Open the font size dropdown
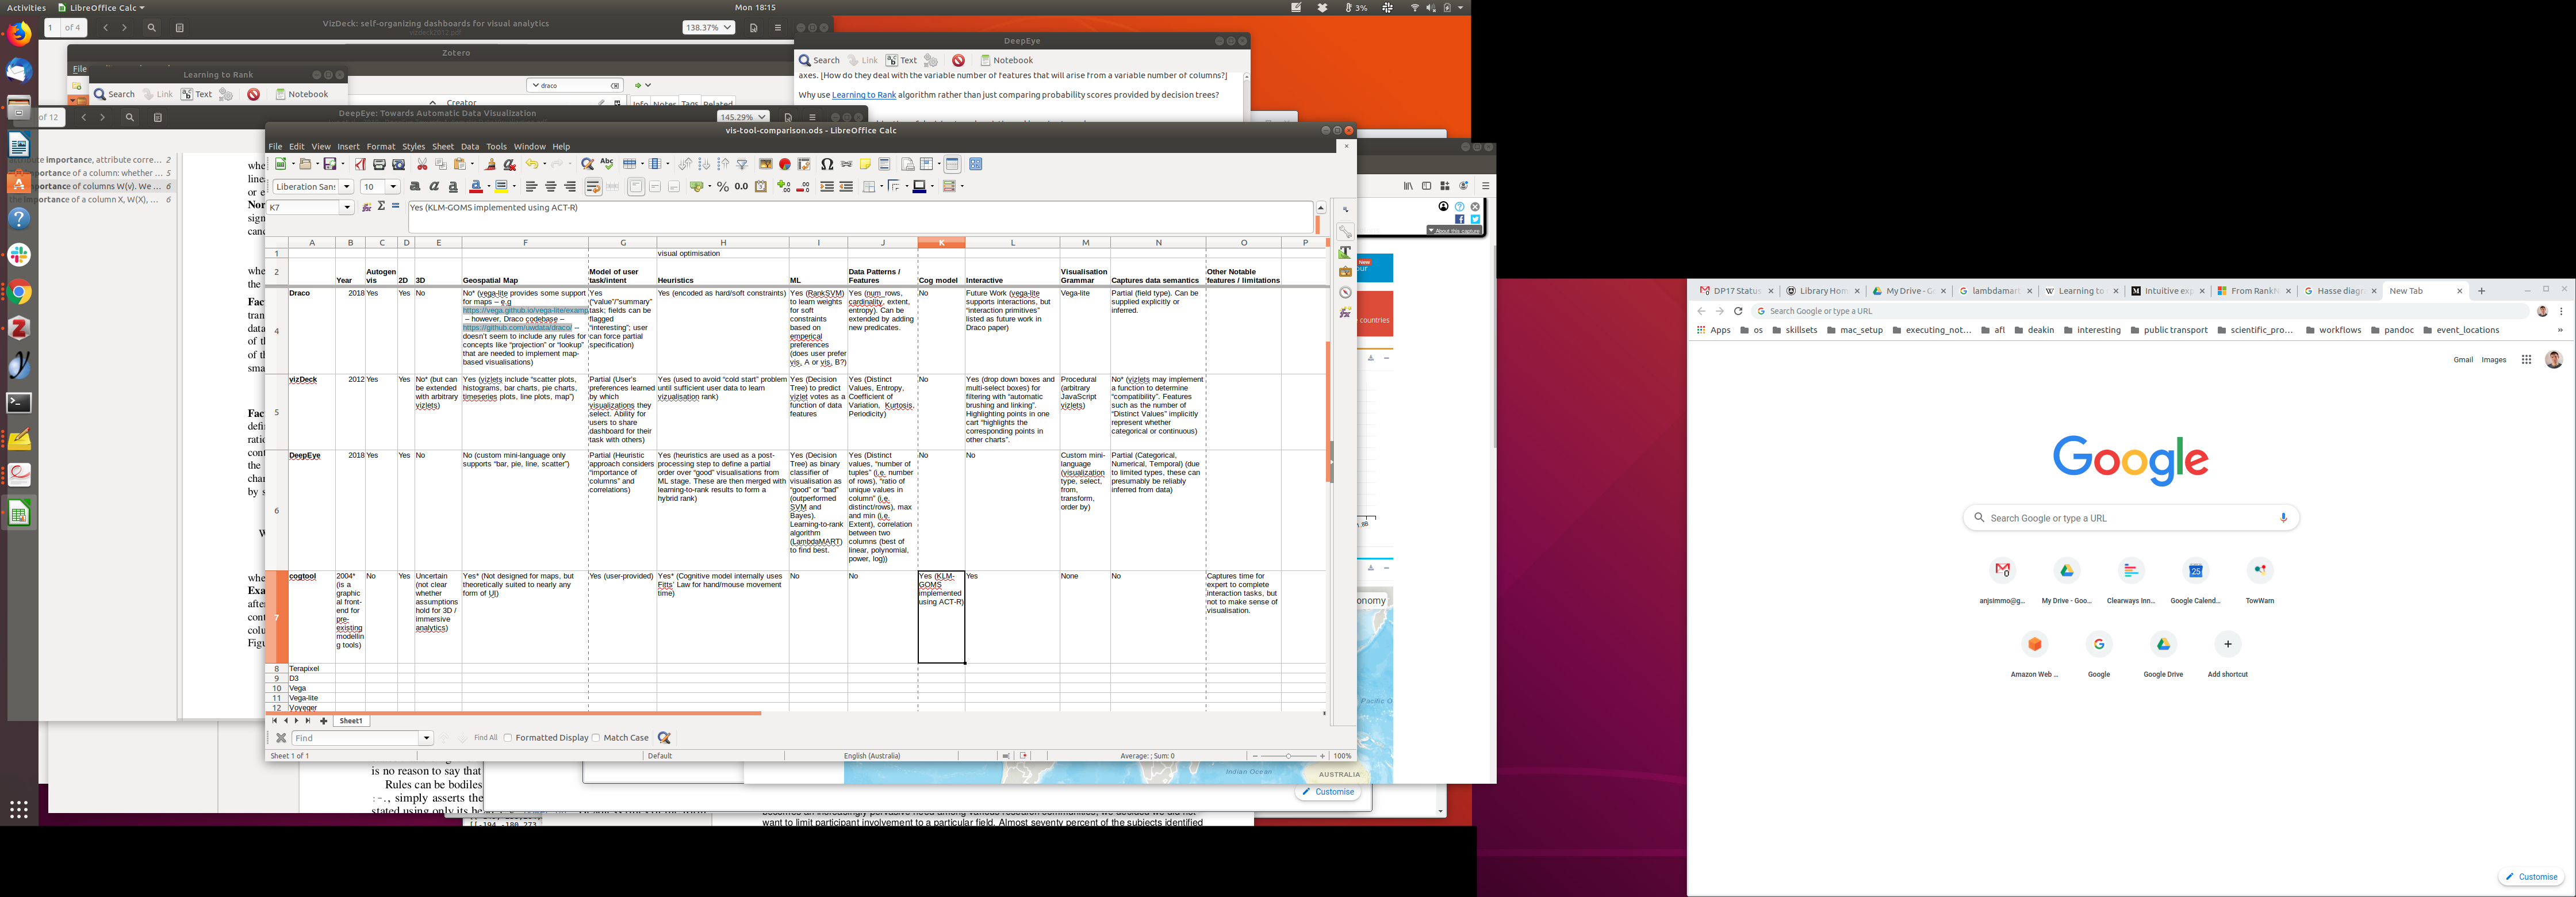 393,187
